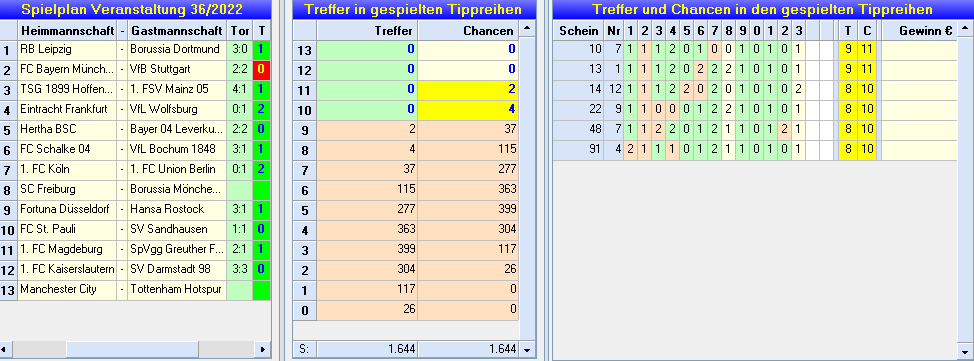Screen dimensions: 974x361
Task: Click Treffer value 37 in row 7
Action: click(x=367, y=169)
